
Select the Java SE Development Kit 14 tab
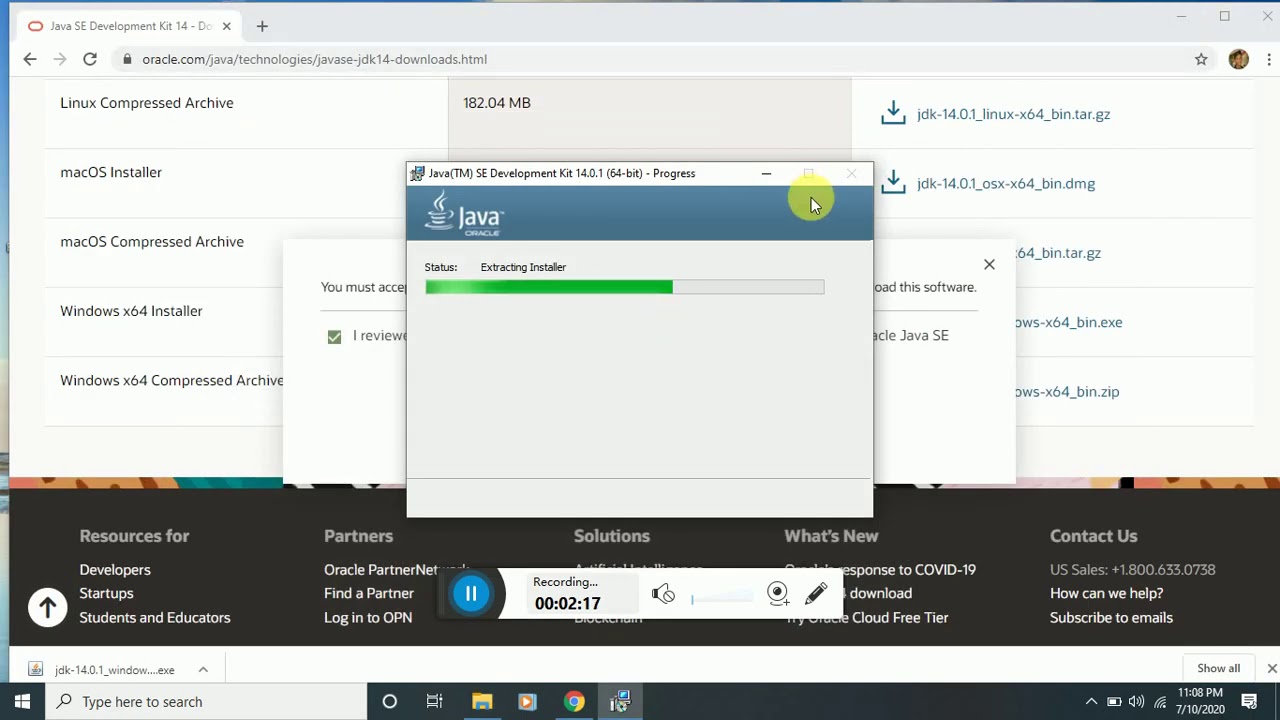(x=128, y=26)
